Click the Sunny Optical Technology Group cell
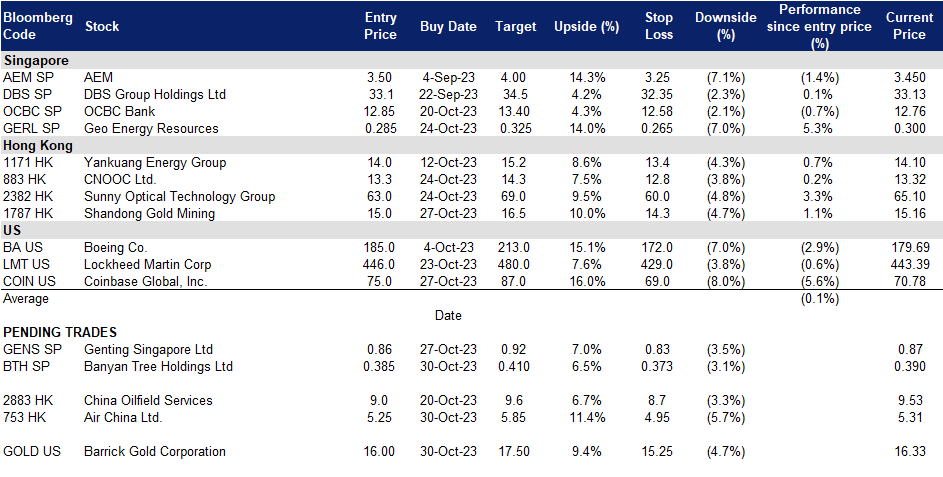This screenshot has height=477, width=943. (x=179, y=197)
